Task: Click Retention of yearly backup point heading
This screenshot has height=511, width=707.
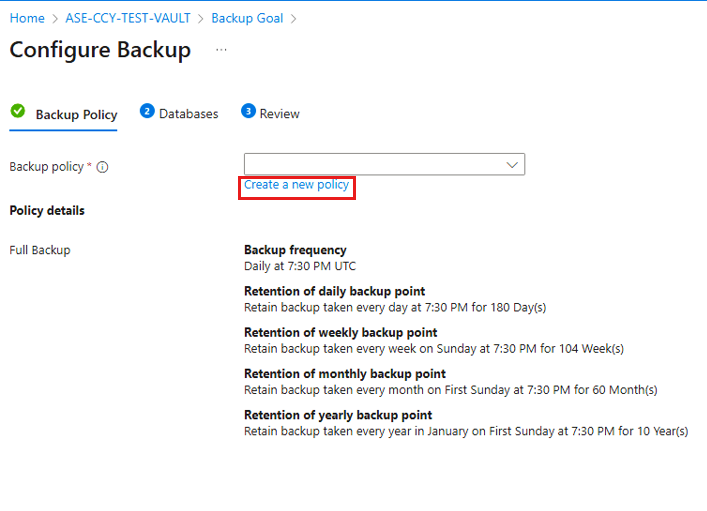Action: [338, 415]
